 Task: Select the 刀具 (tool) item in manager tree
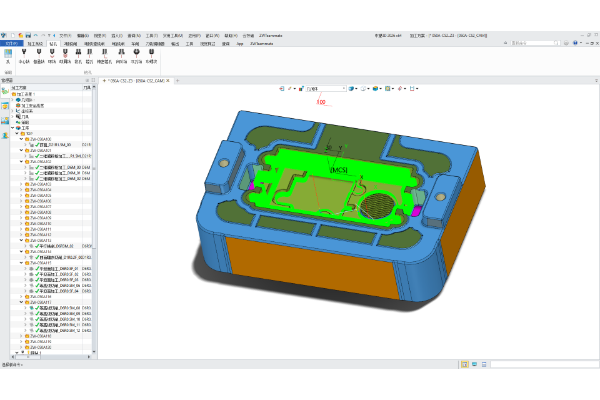(24, 116)
